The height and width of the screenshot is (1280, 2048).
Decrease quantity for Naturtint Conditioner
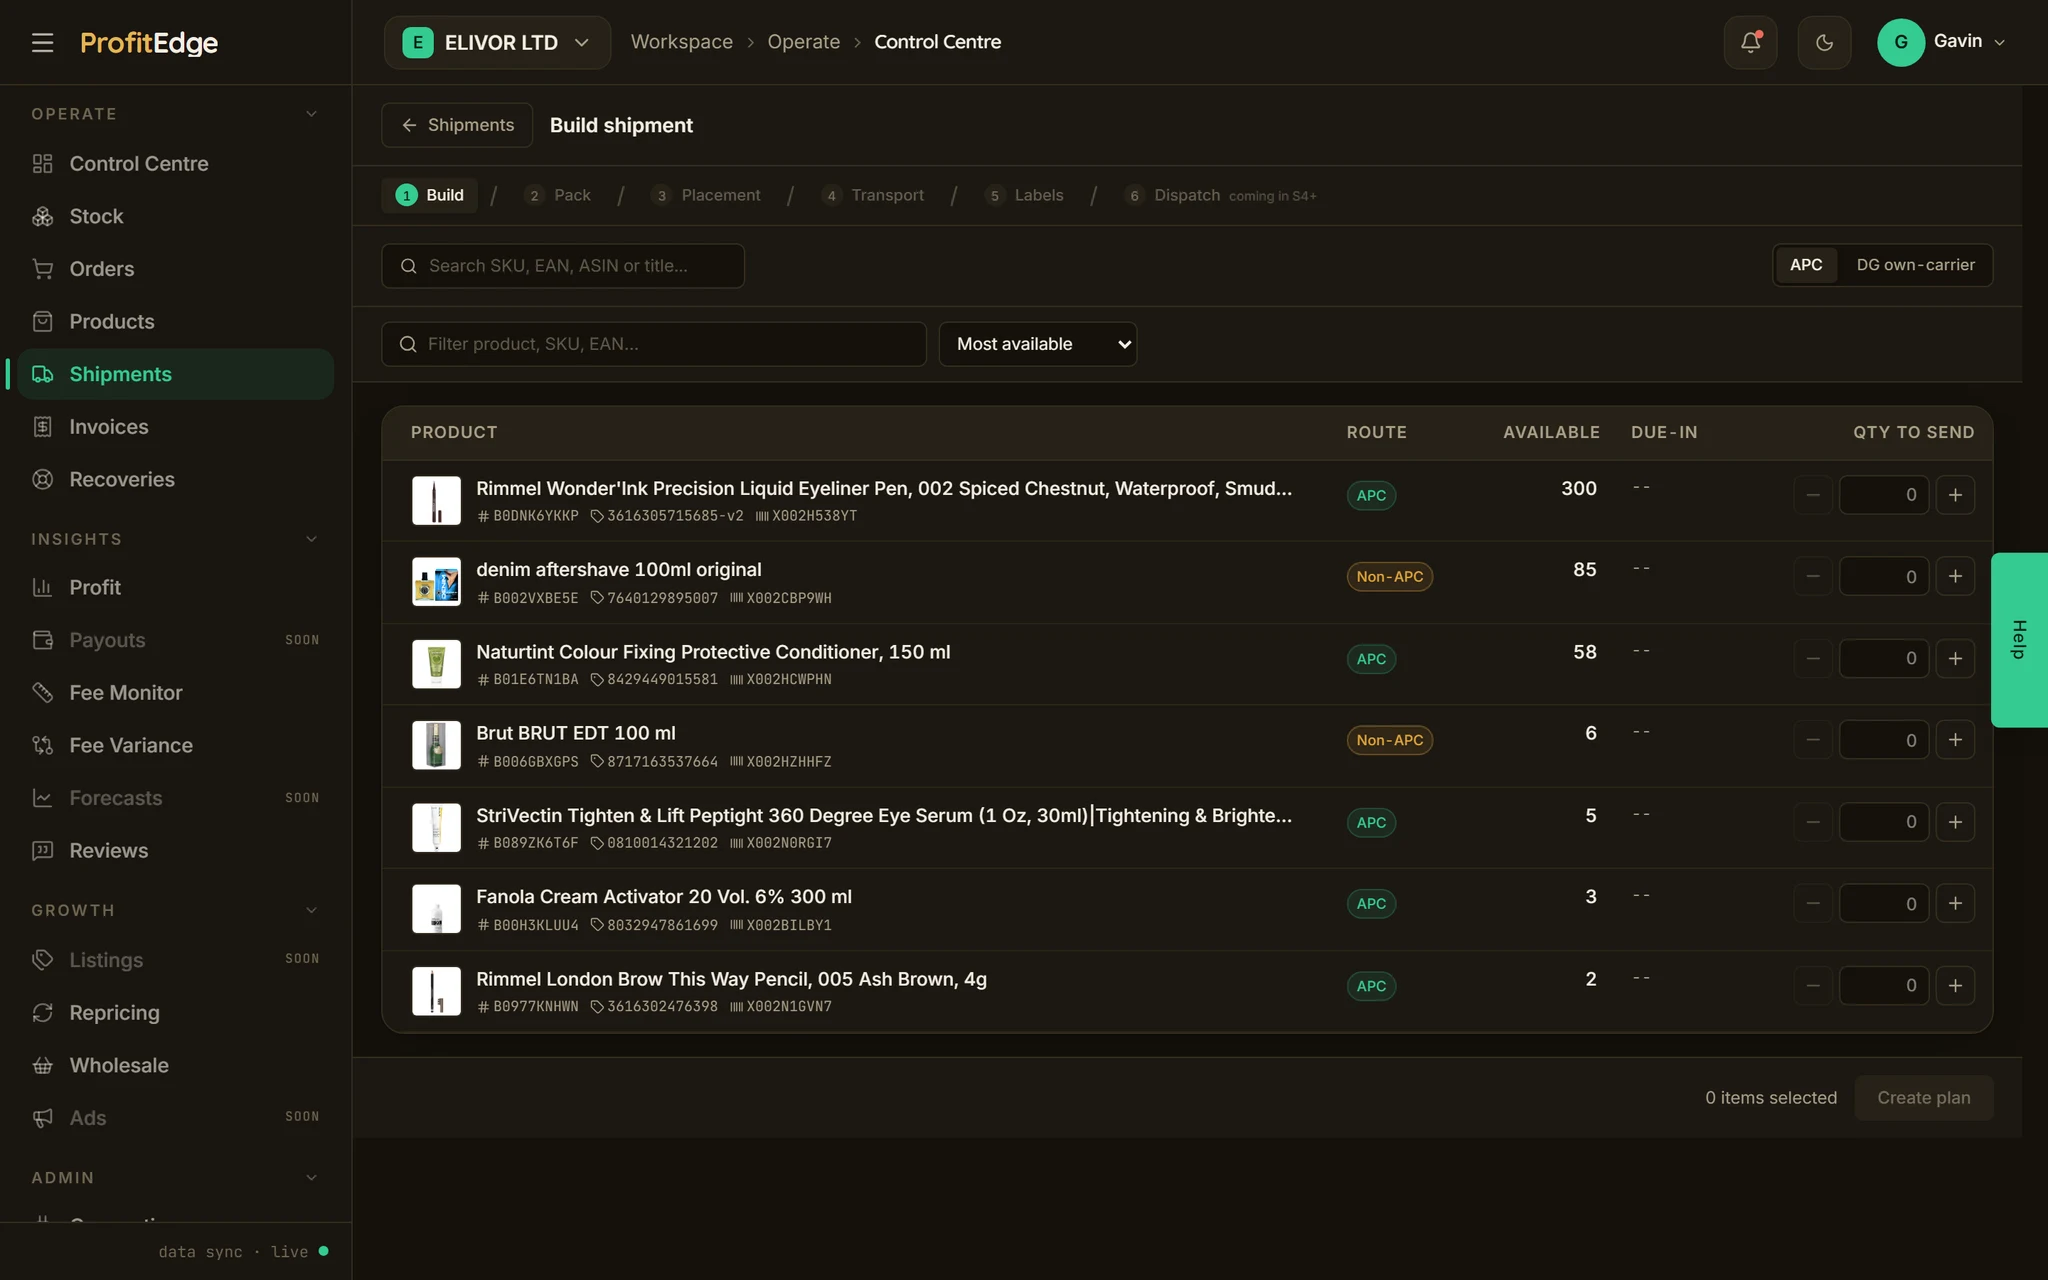coord(1813,659)
